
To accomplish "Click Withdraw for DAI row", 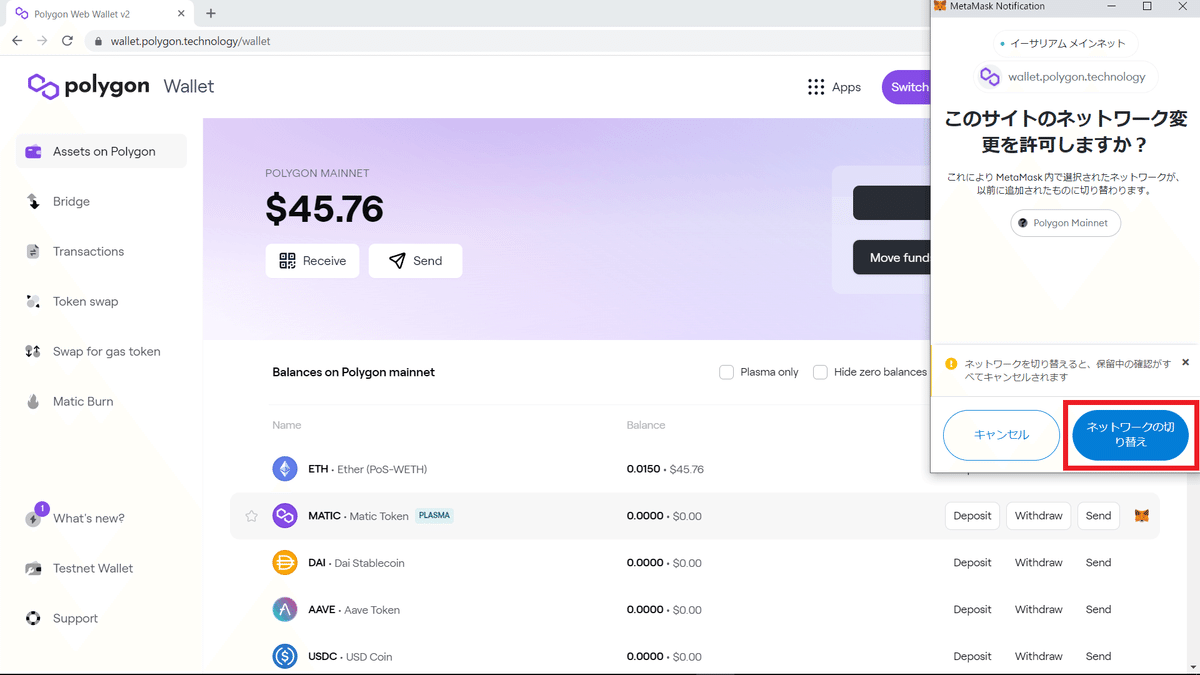I will click(x=1038, y=563).
